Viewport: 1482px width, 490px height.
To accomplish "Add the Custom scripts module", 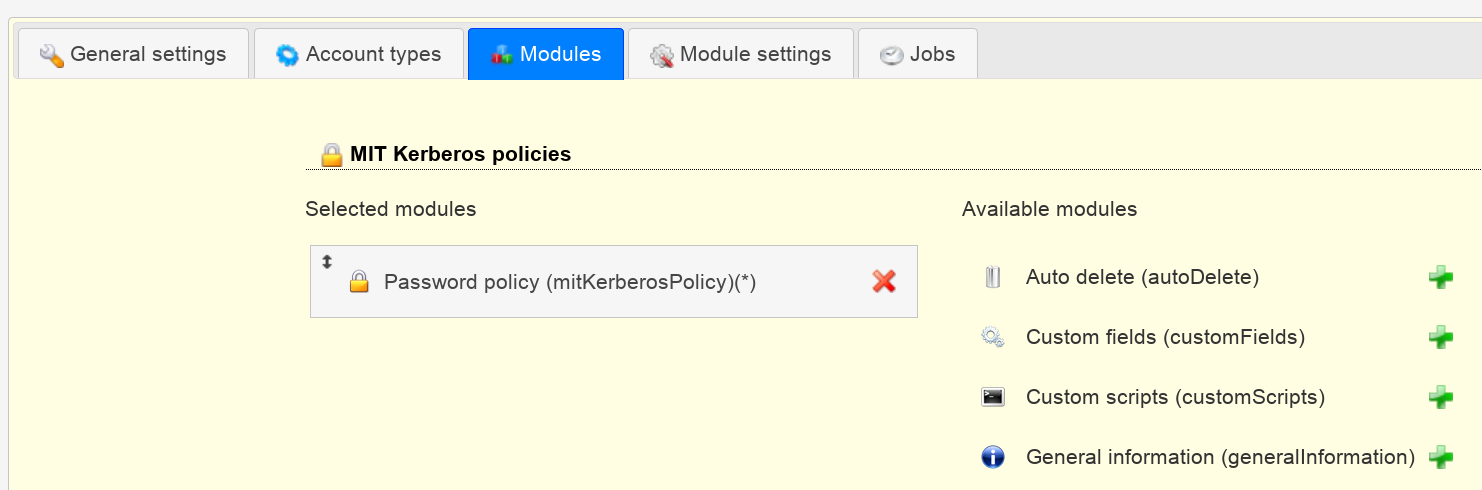I will pyautogui.click(x=1440, y=397).
